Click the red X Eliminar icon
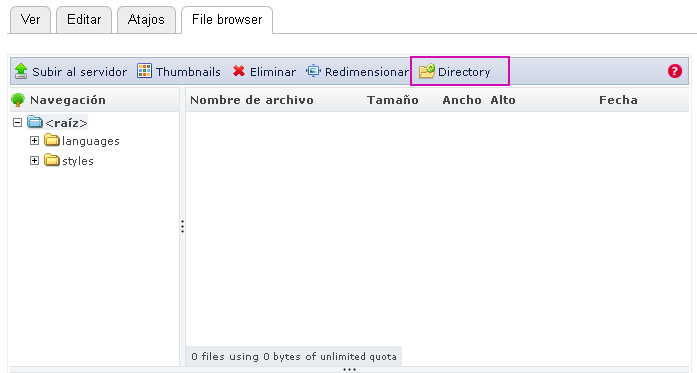The width and height of the screenshot is (697, 373). pos(239,71)
